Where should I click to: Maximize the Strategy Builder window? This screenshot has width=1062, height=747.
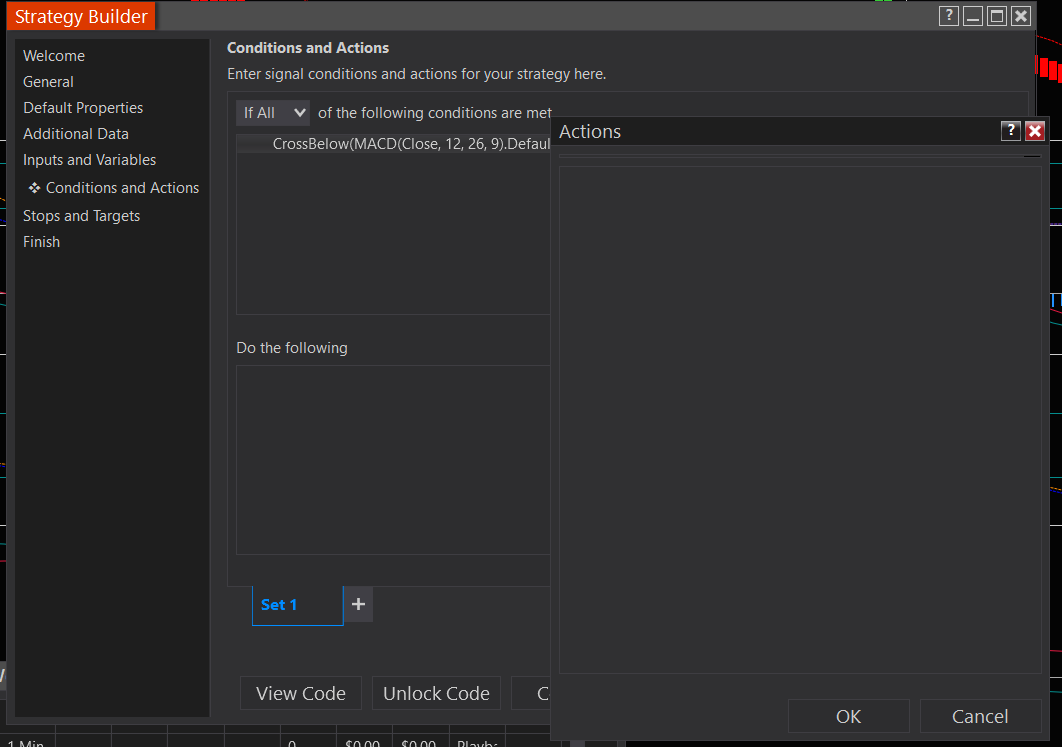click(x=997, y=16)
